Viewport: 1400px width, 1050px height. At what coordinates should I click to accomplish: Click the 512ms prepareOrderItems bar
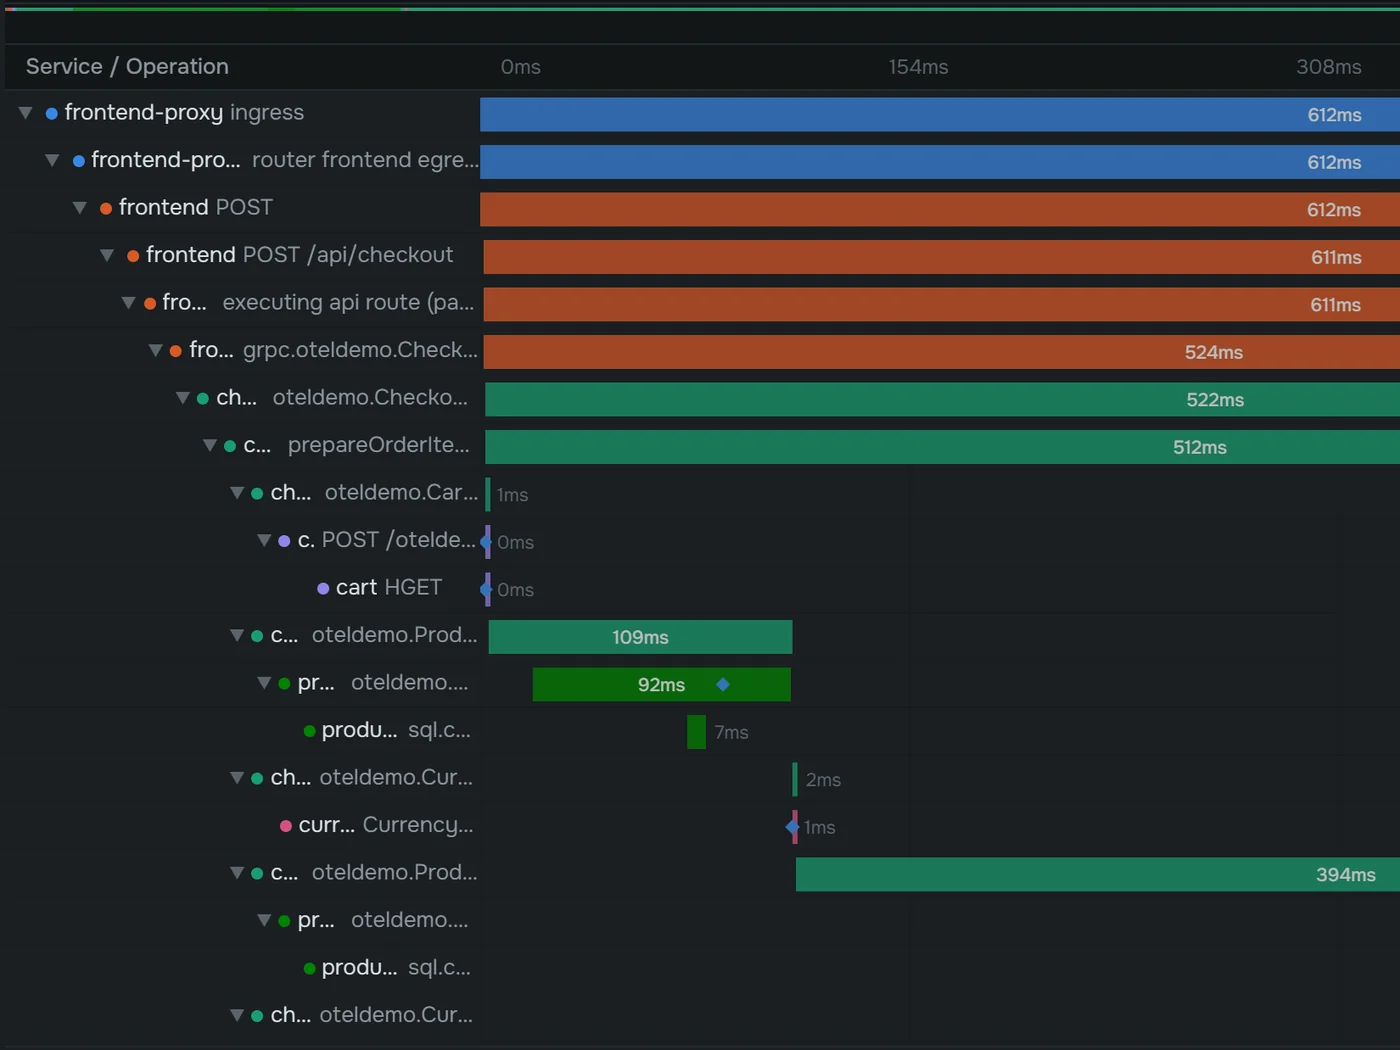(x=942, y=447)
